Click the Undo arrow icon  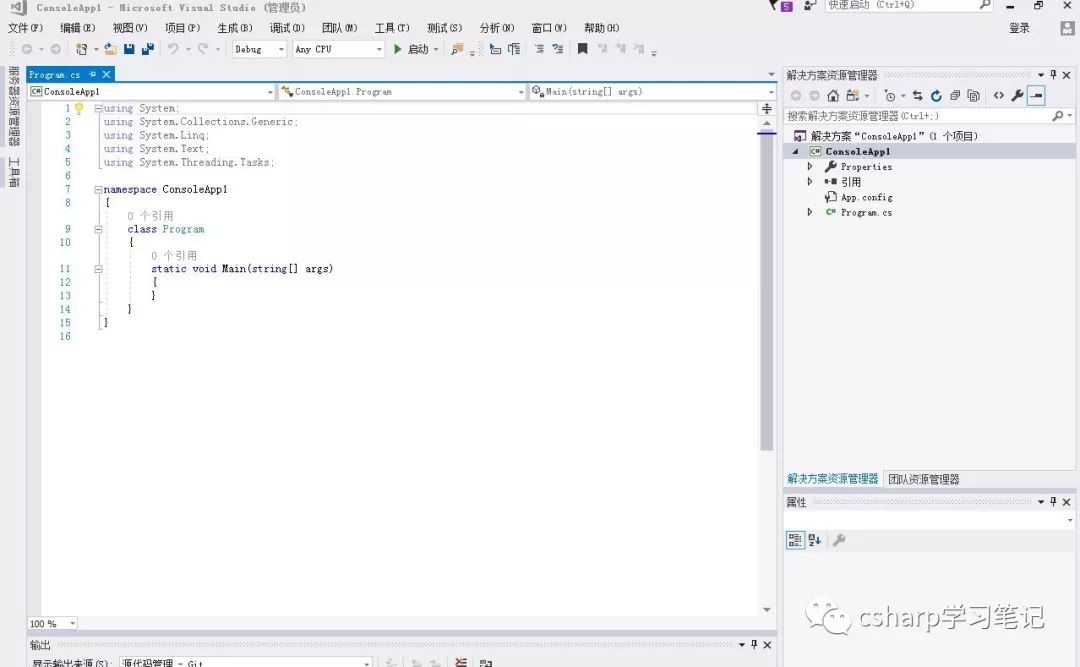[x=174, y=49]
